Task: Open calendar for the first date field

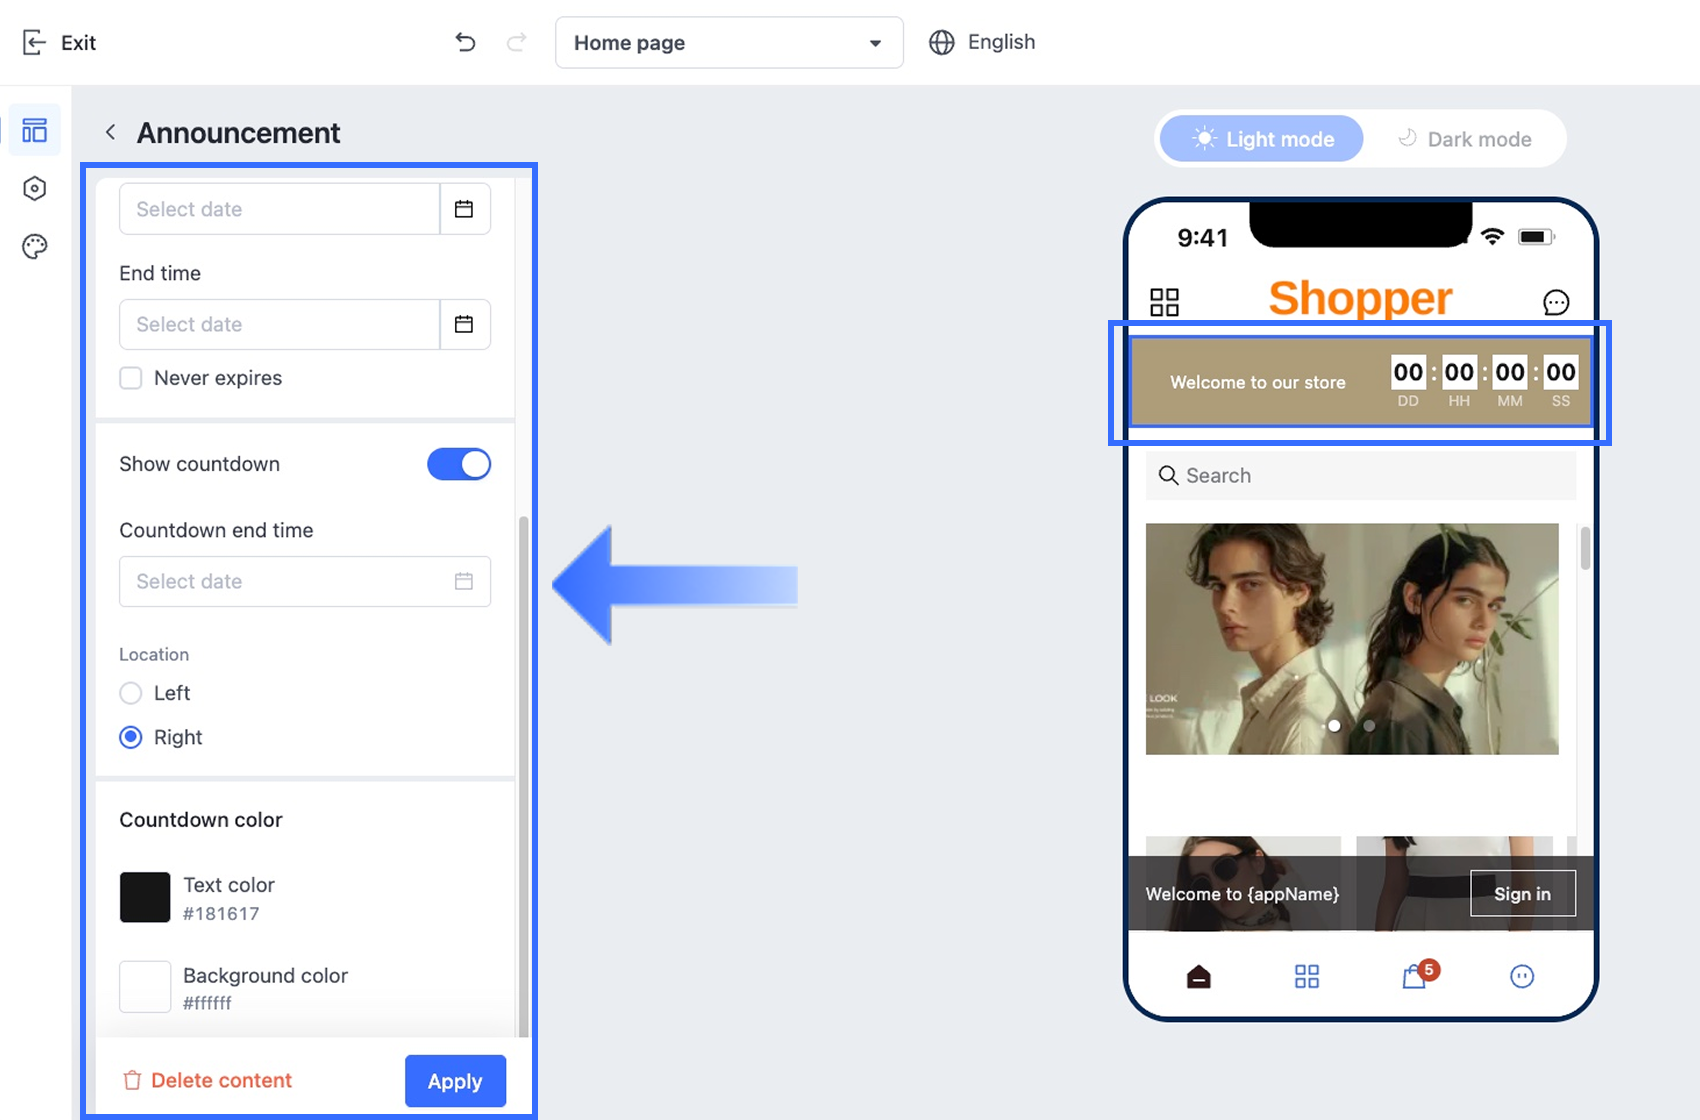Action: pyautogui.click(x=464, y=209)
